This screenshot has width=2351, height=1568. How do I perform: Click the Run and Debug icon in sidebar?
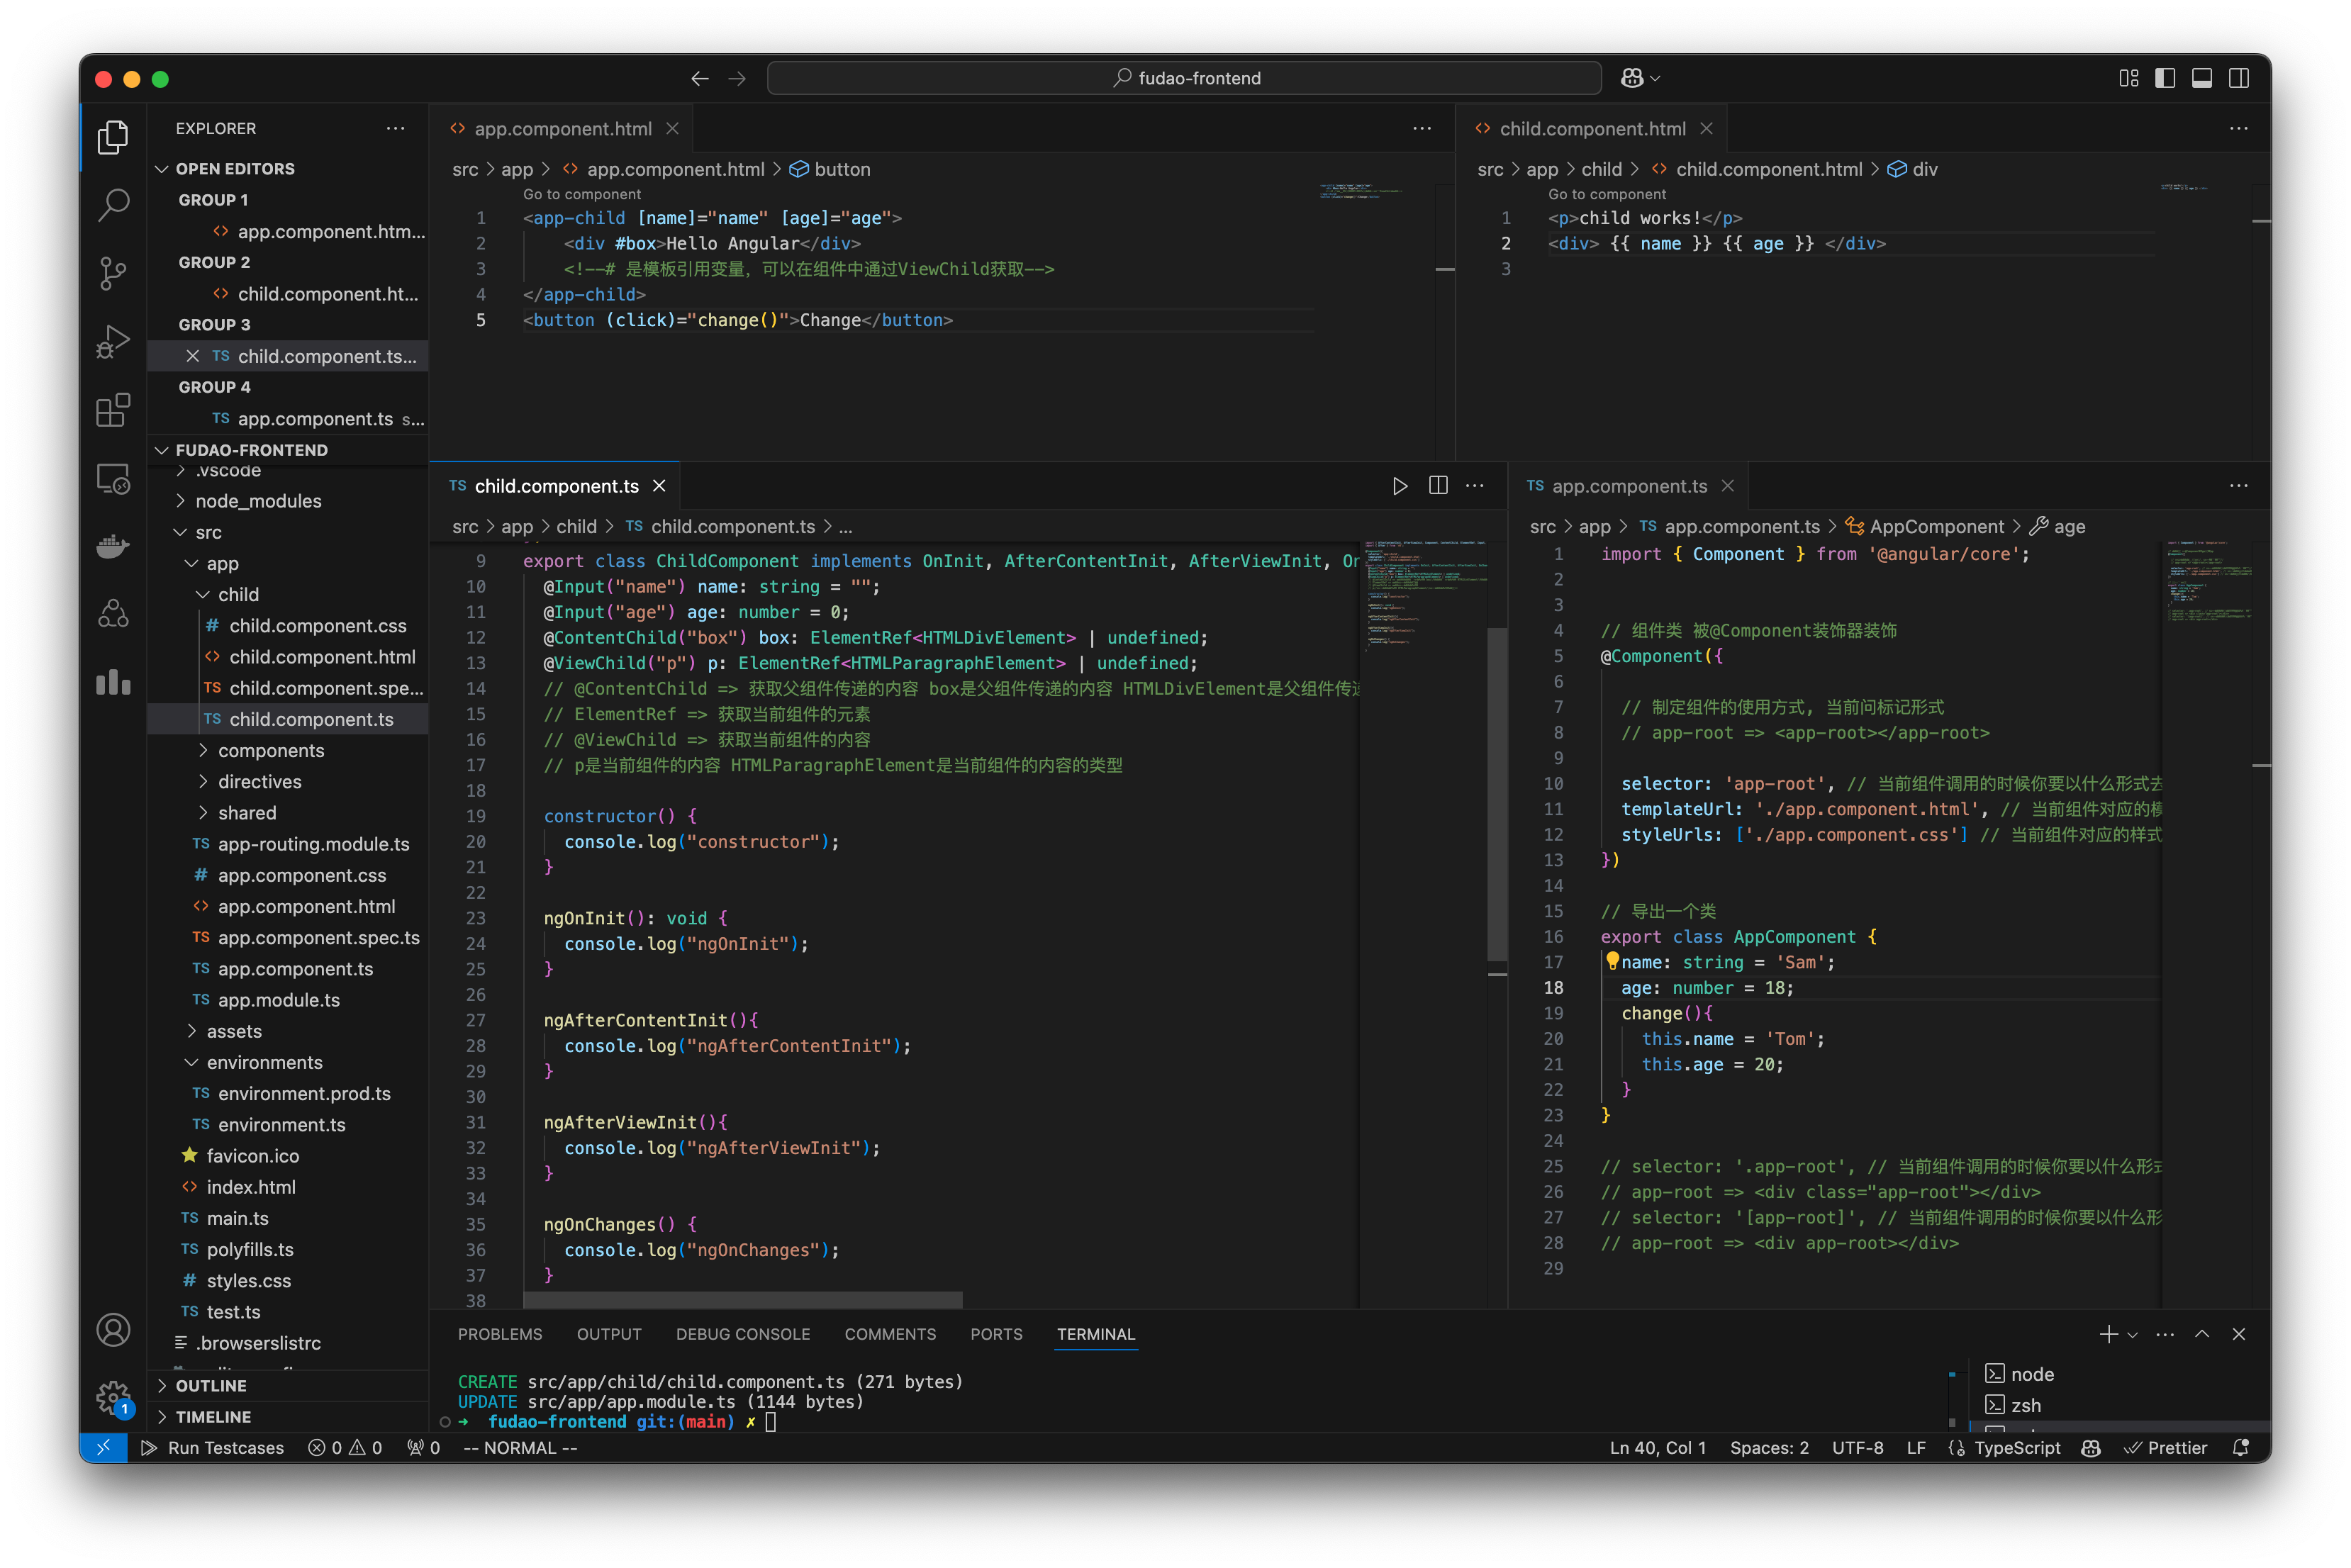112,341
